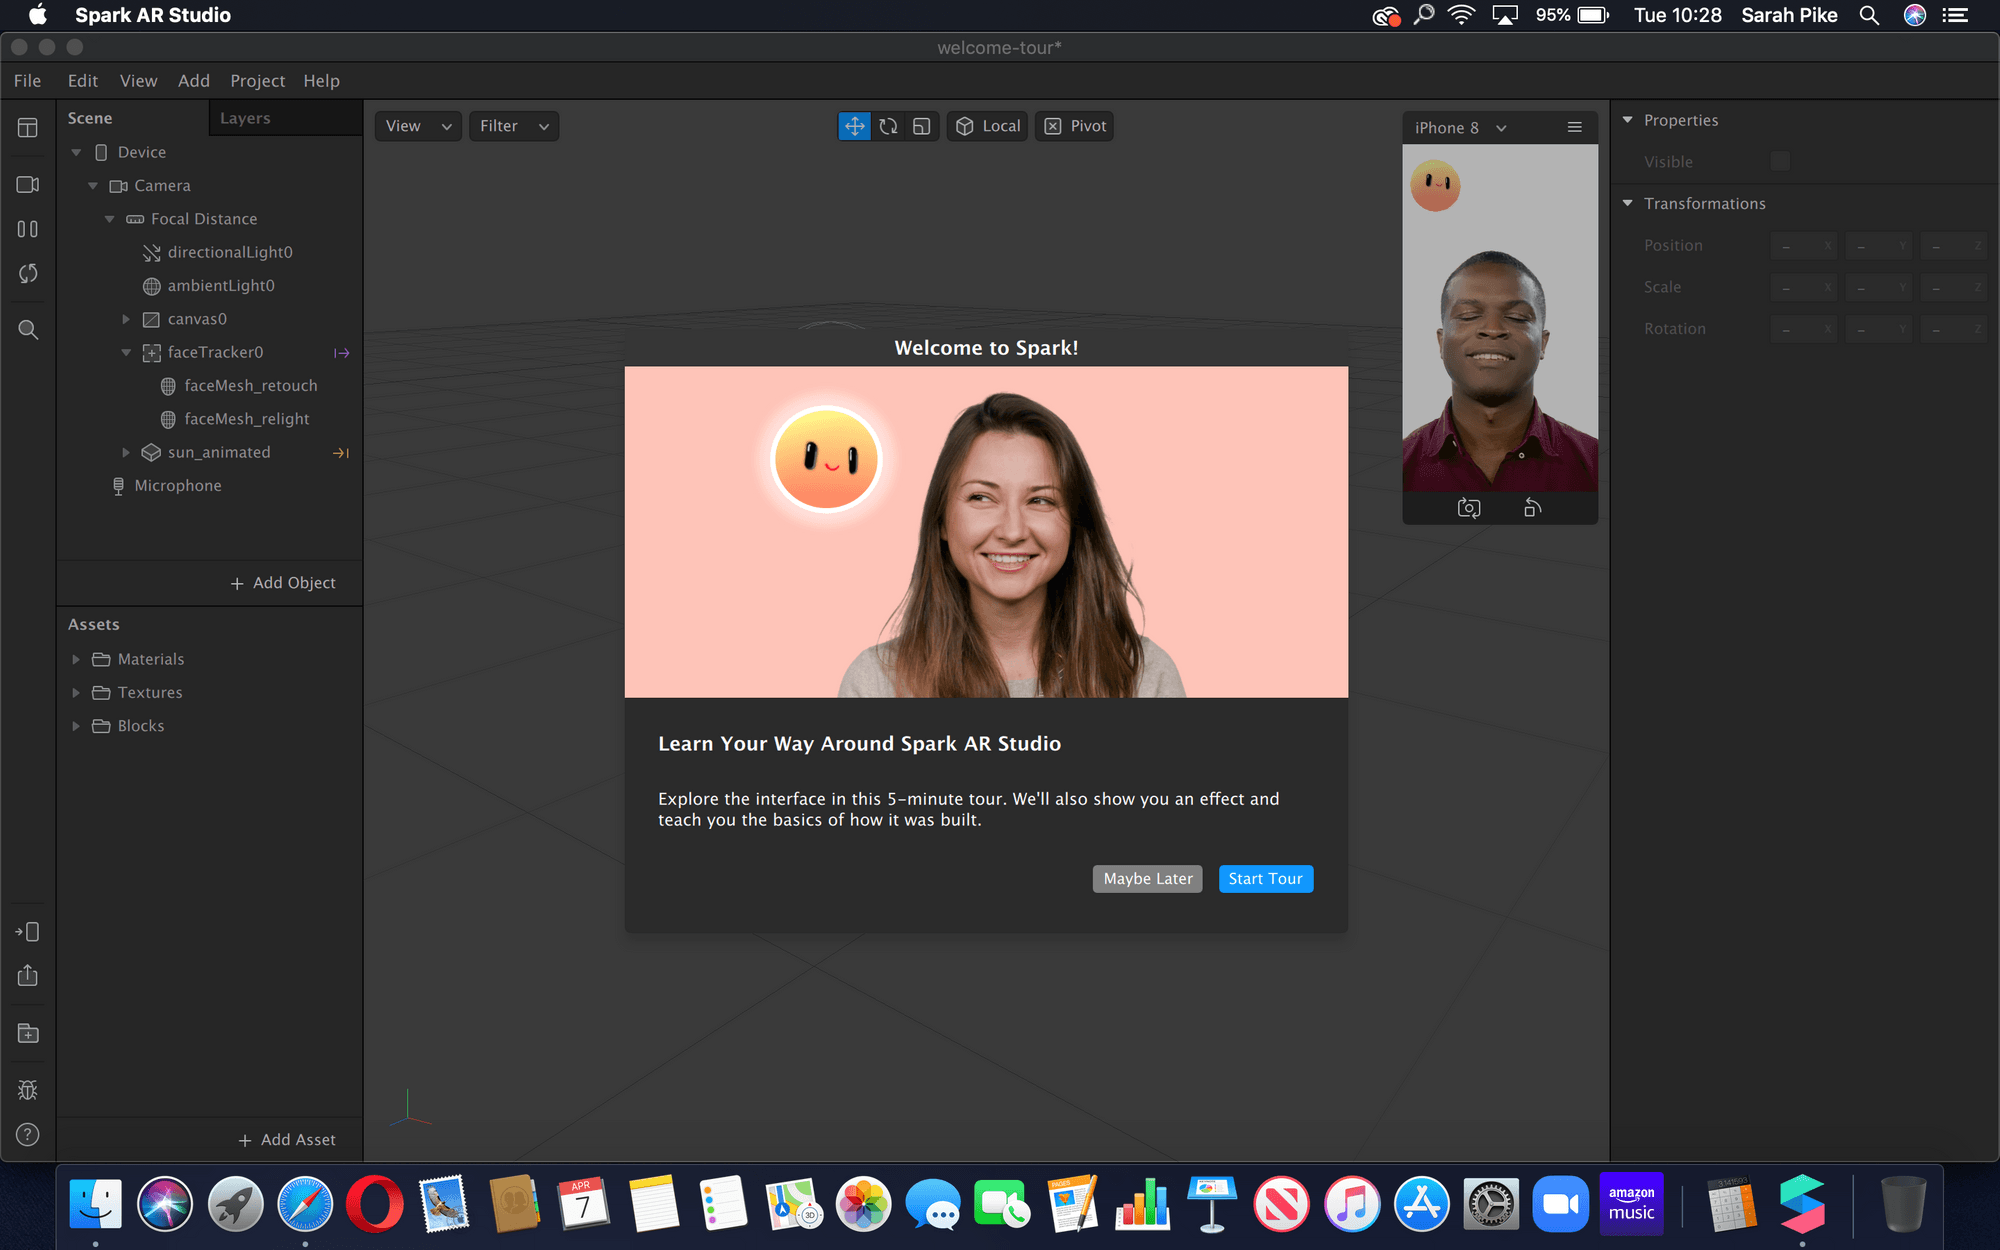Collapse the Transformations section
The width and height of the screenshot is (2000, 1250).
pyautogui.click(x=1627, y=203)
